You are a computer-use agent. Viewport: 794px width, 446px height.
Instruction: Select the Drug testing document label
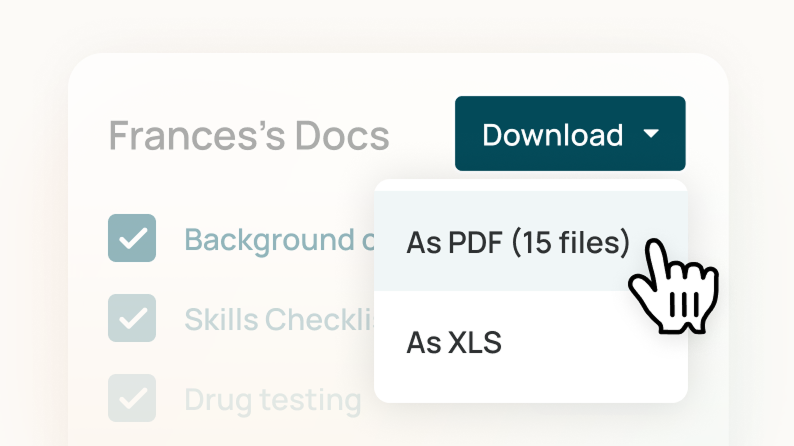272,400
